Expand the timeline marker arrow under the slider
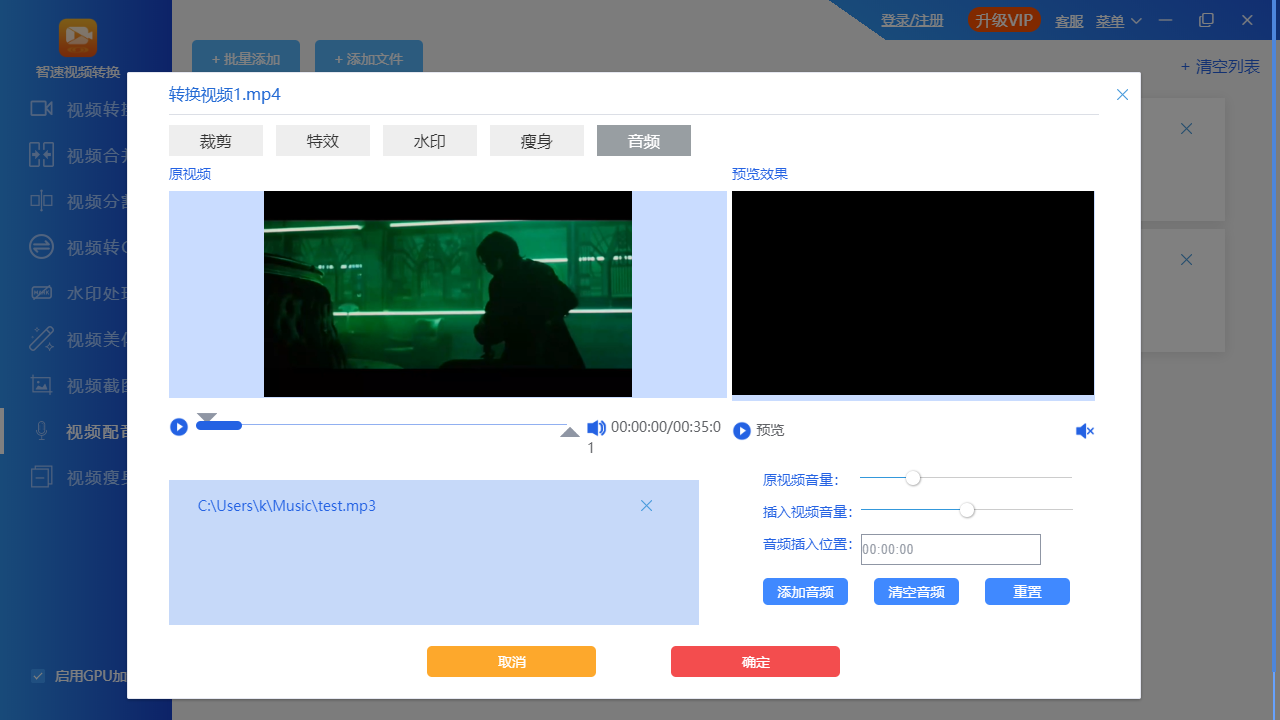Screen dimensions: 1280x720 click(569, 430)
